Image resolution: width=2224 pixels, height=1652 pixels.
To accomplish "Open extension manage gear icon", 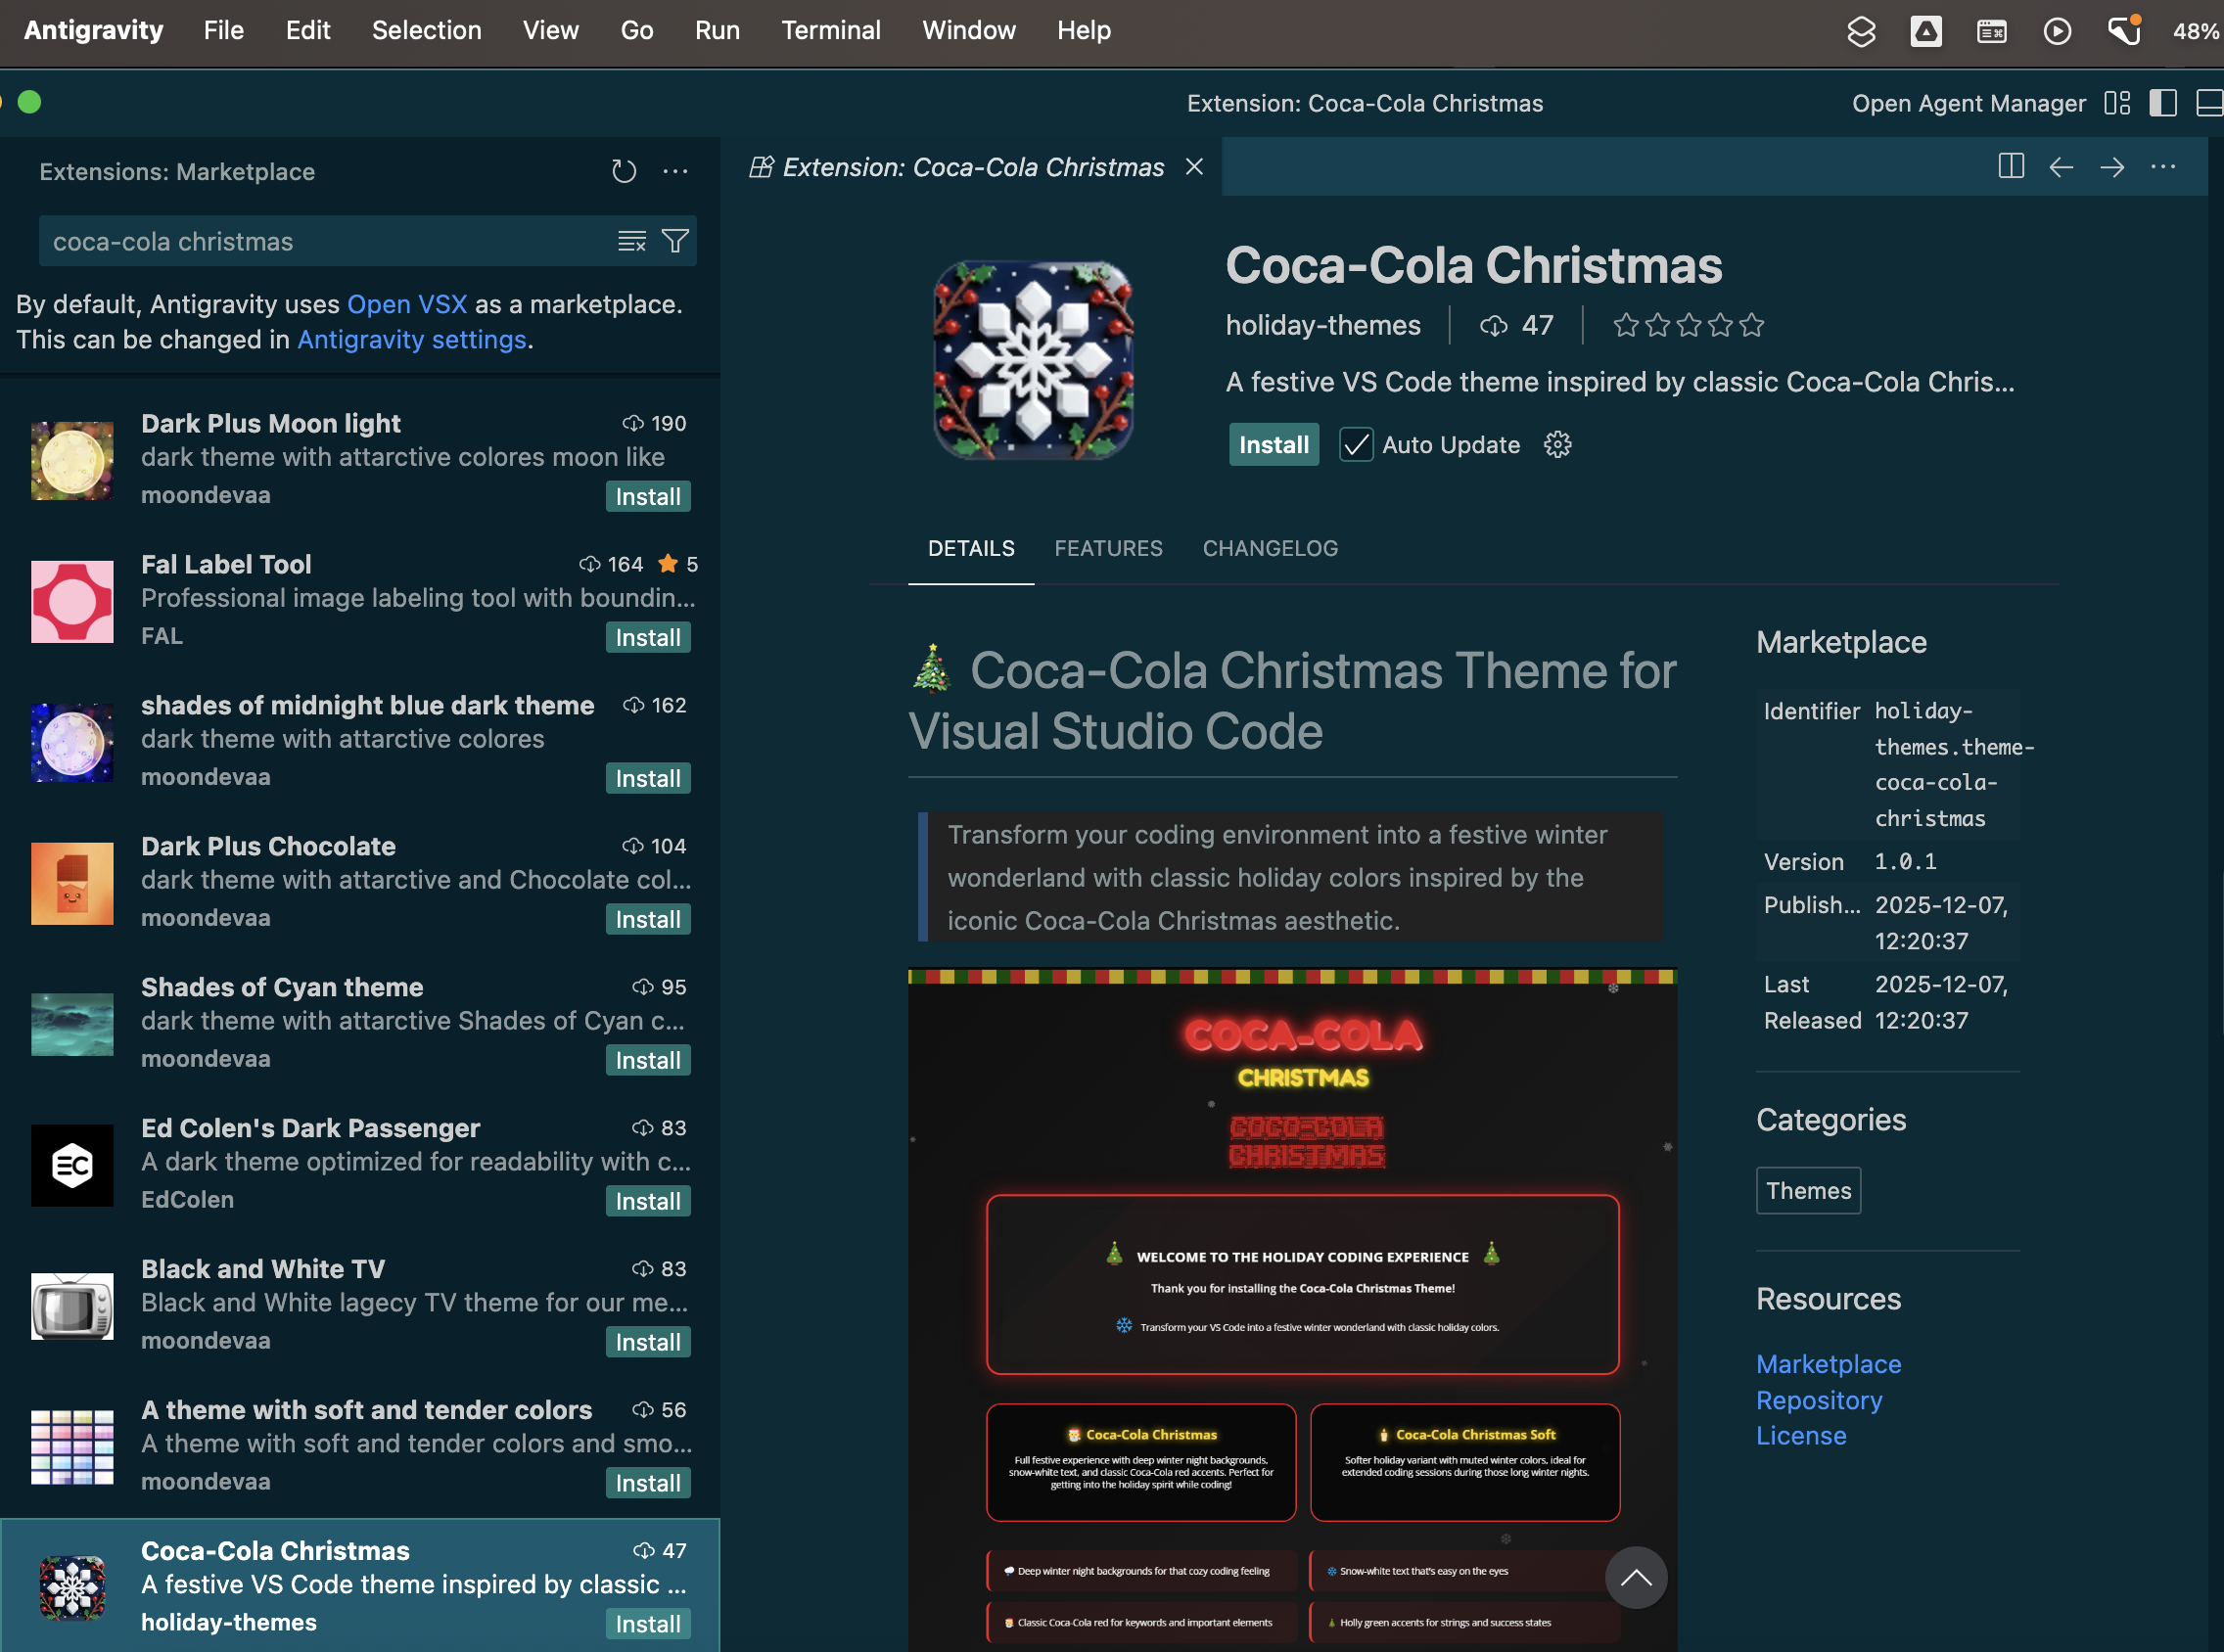I will tap(1557, 445).
